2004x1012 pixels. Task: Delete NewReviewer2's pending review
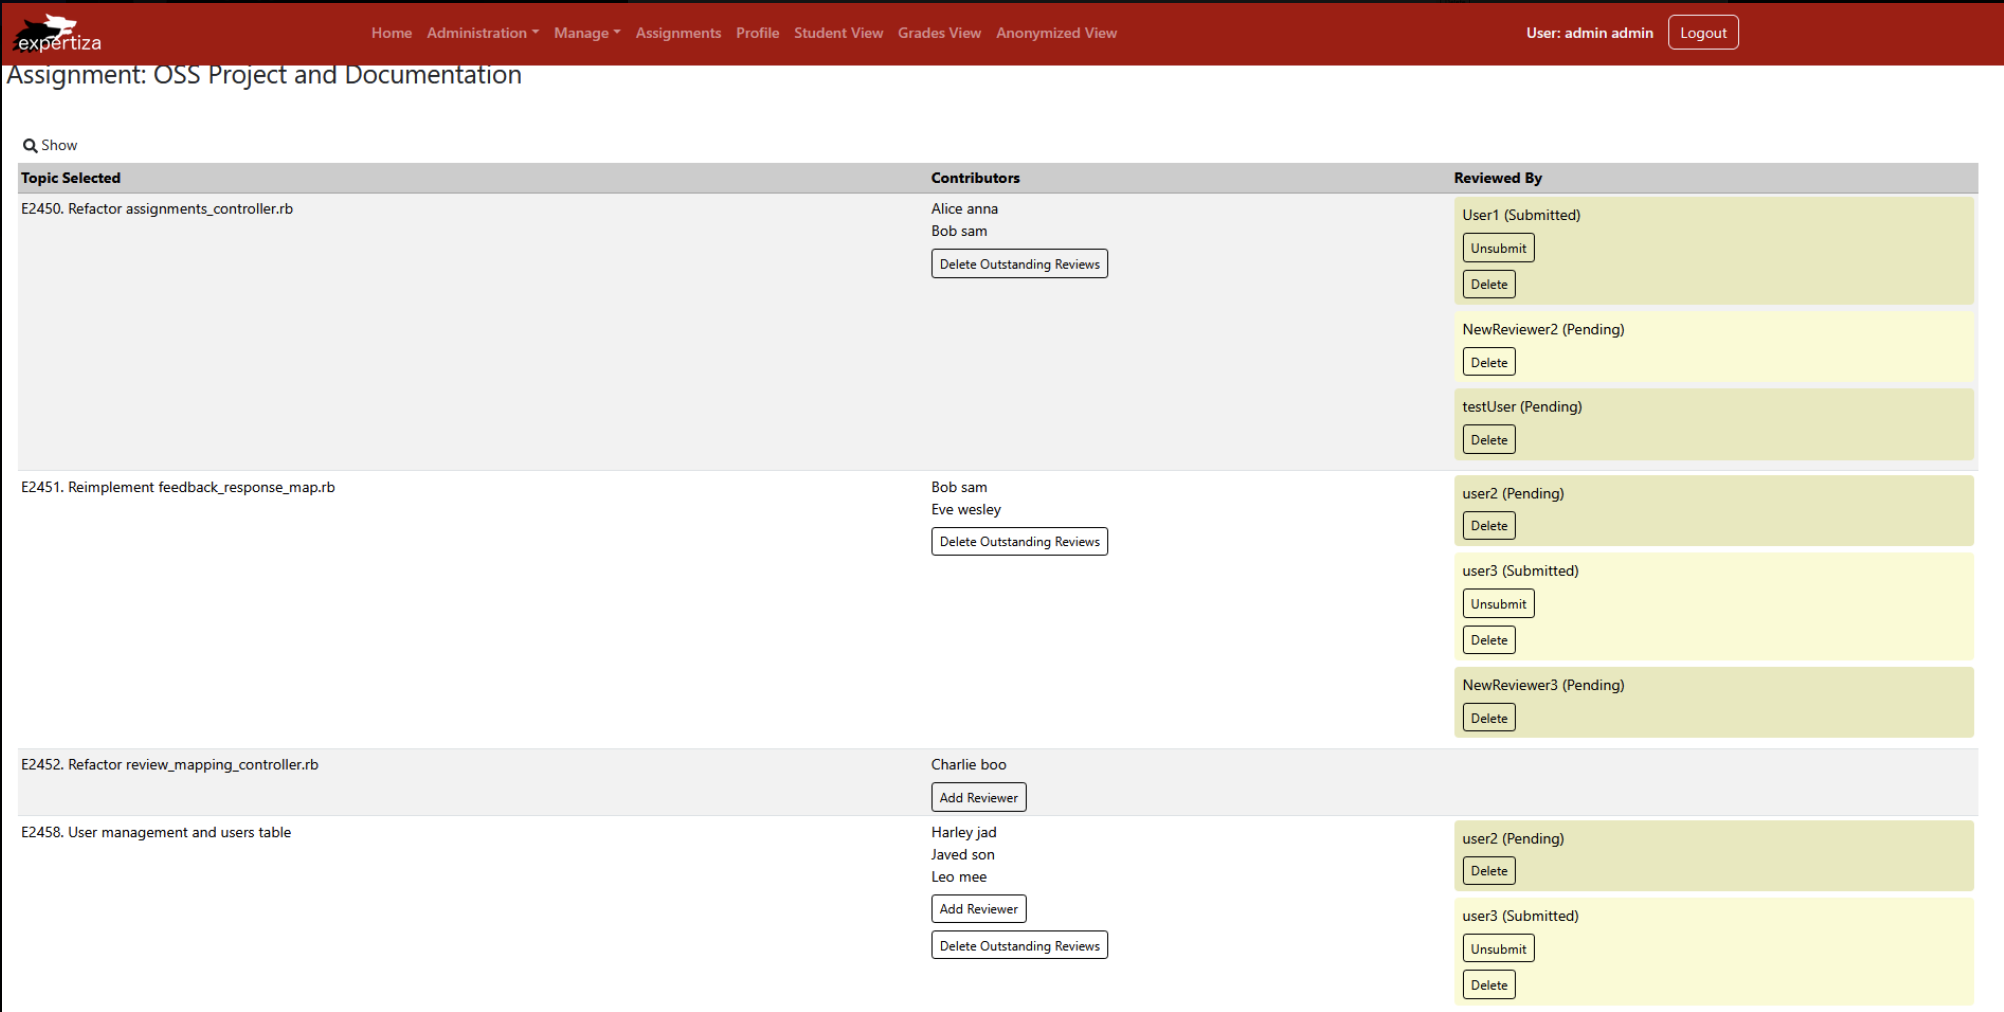1488,362
